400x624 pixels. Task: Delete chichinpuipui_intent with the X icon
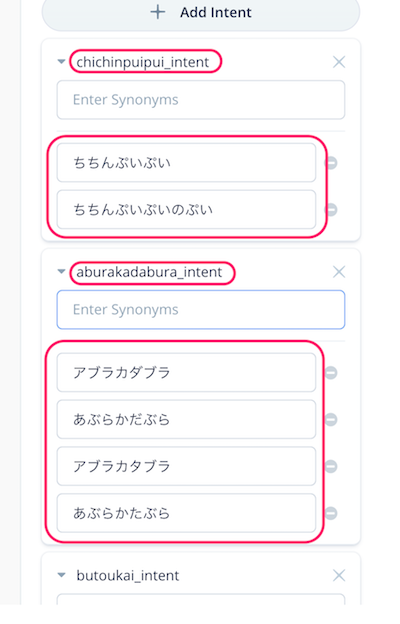(x=339, y=62)
